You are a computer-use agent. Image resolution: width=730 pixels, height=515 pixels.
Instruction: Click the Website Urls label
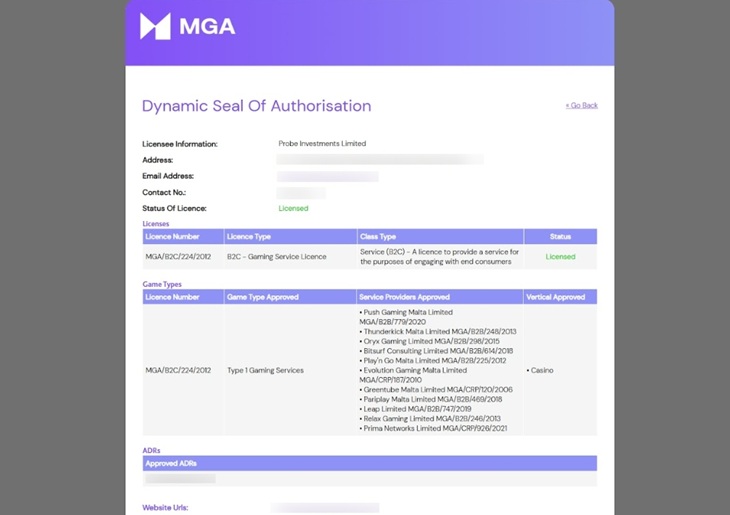(165, 508)
